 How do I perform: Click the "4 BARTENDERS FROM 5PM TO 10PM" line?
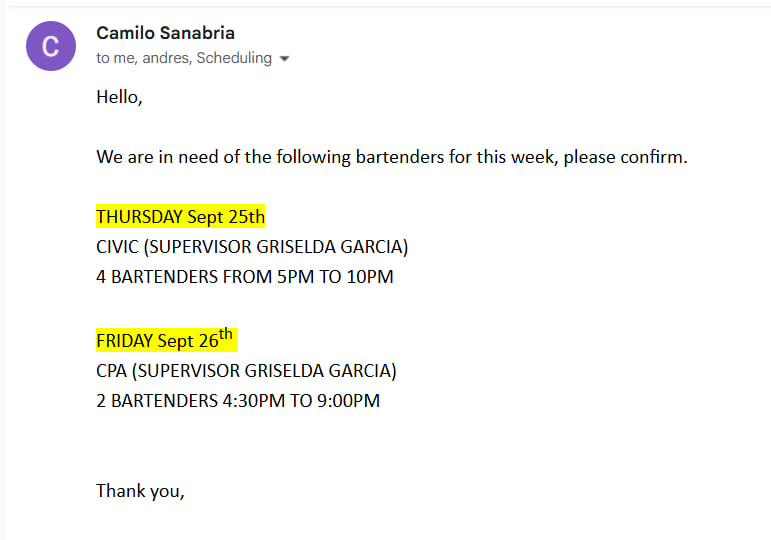pos(244,277)
